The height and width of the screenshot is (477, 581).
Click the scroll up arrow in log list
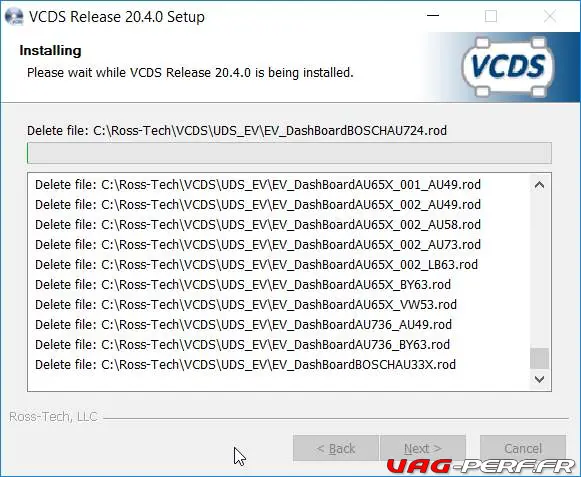[539, 185]
